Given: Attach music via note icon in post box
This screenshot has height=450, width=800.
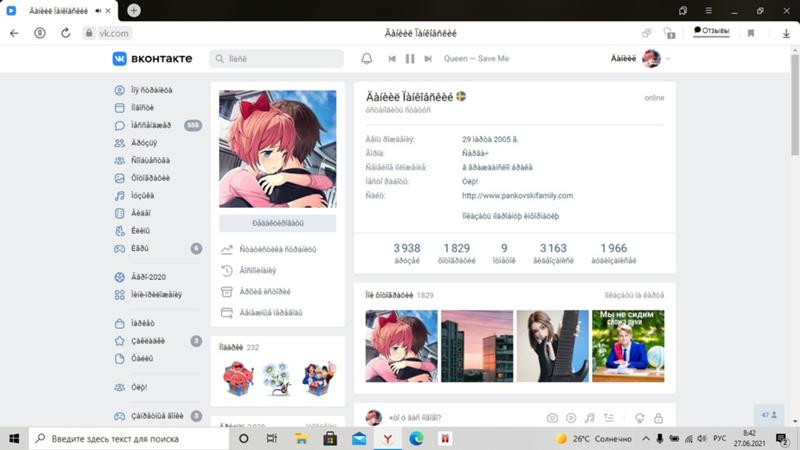Looking at the screenshot, I should click(x=590, y=418).
